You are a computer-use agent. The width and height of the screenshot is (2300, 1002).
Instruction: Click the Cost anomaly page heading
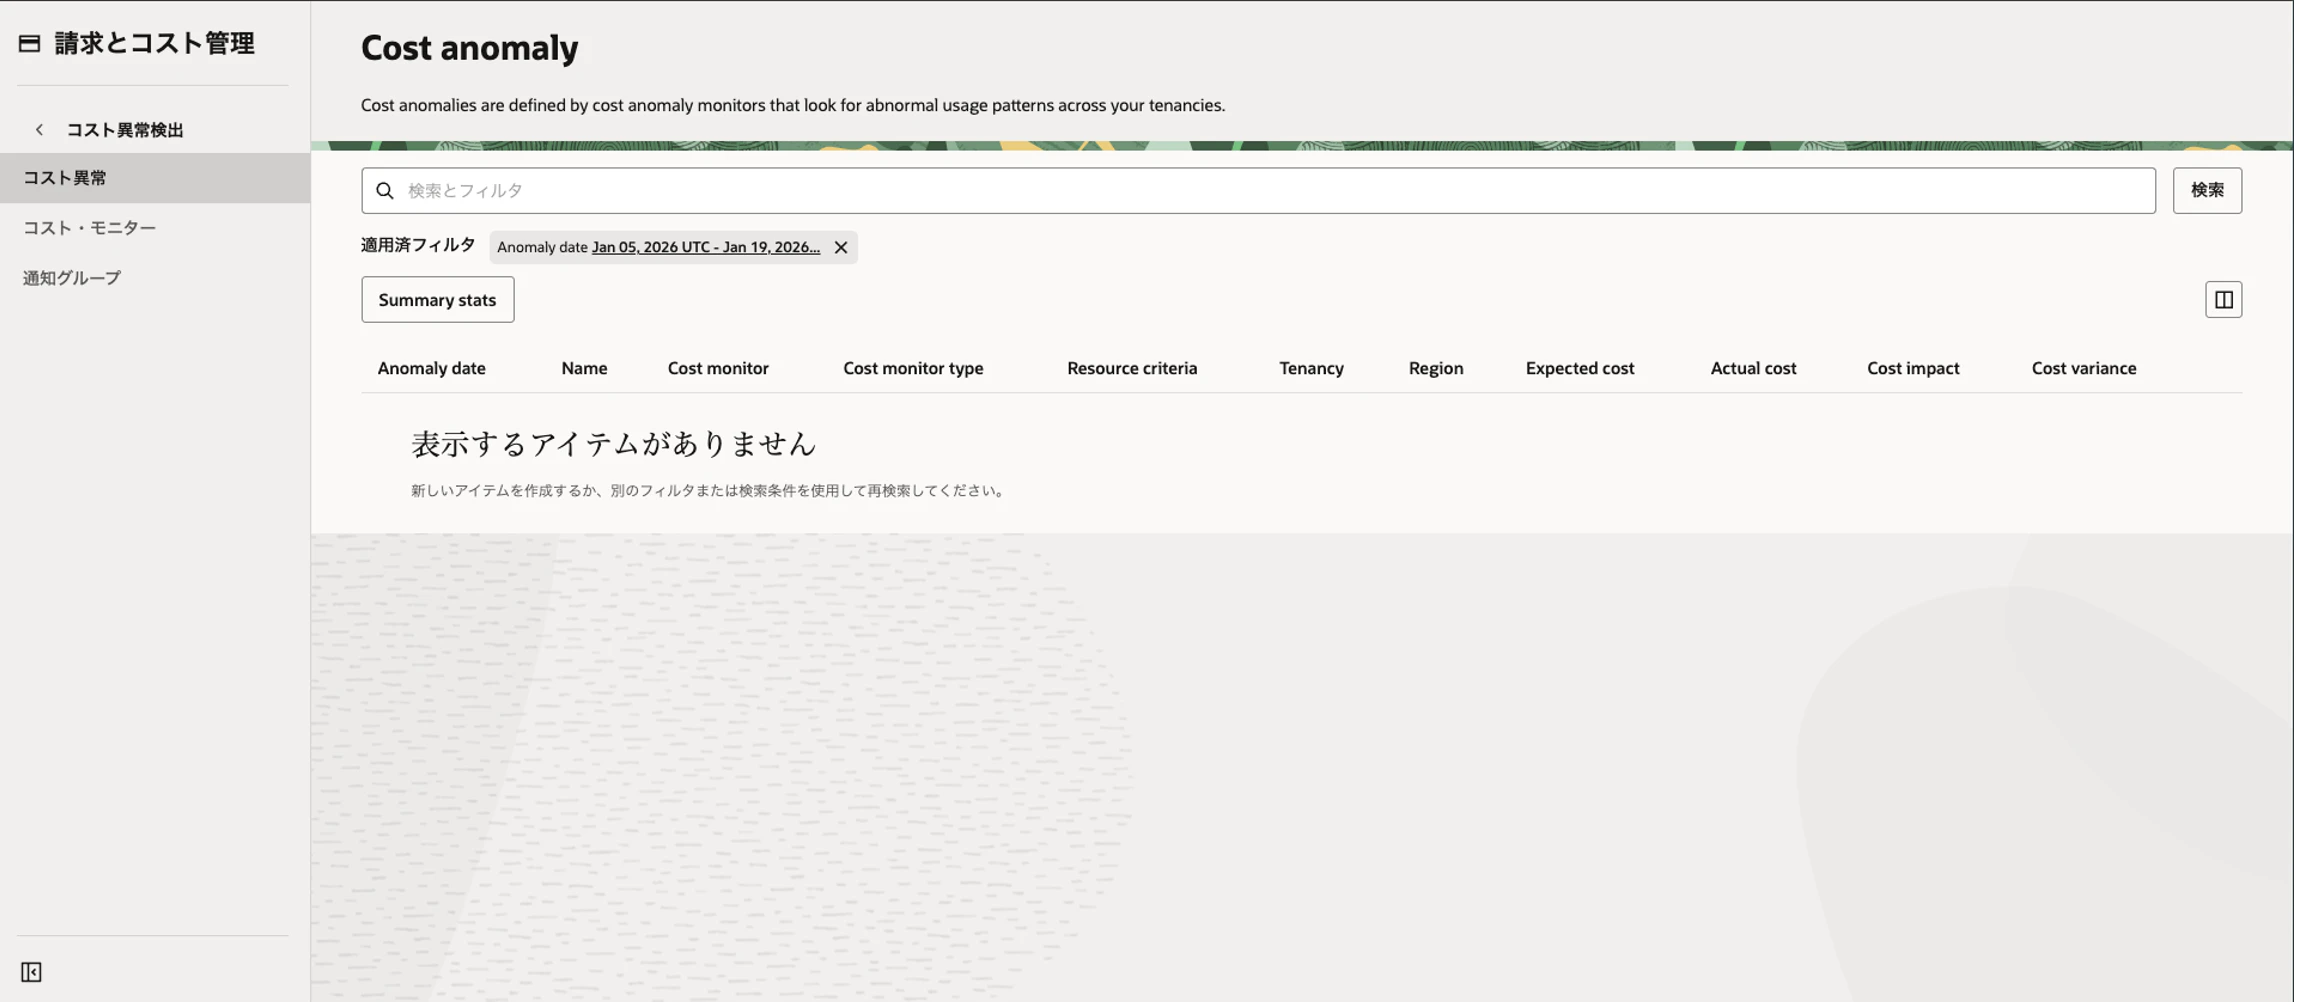point(469,48)
